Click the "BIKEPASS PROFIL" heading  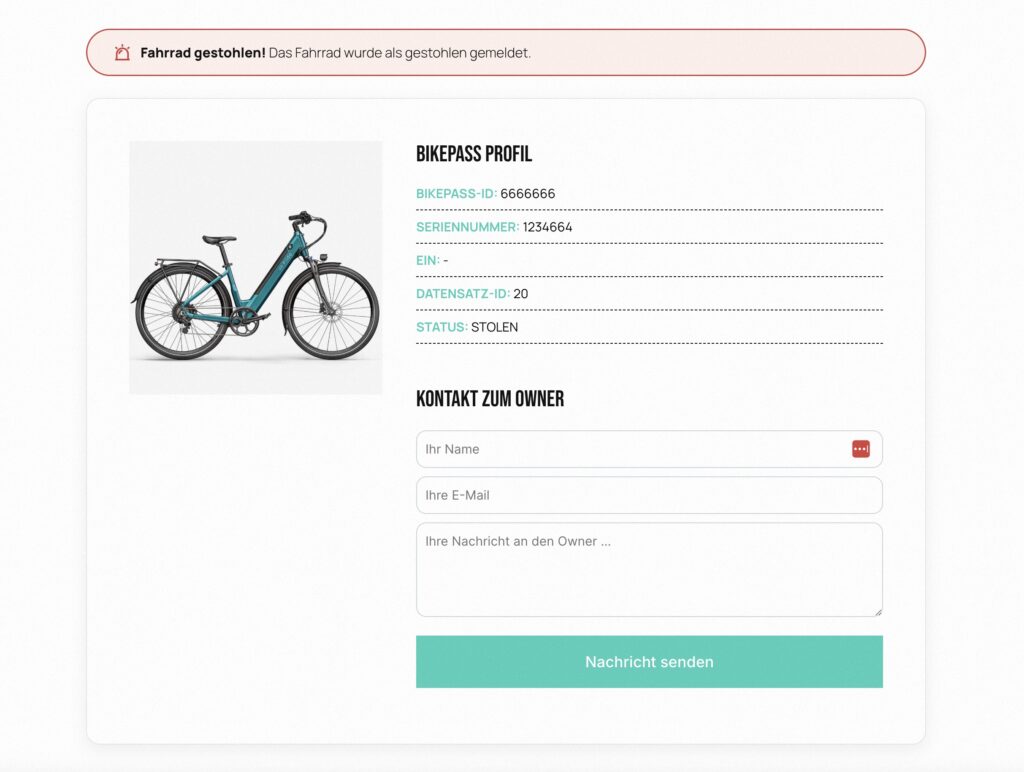pos(474,154)
